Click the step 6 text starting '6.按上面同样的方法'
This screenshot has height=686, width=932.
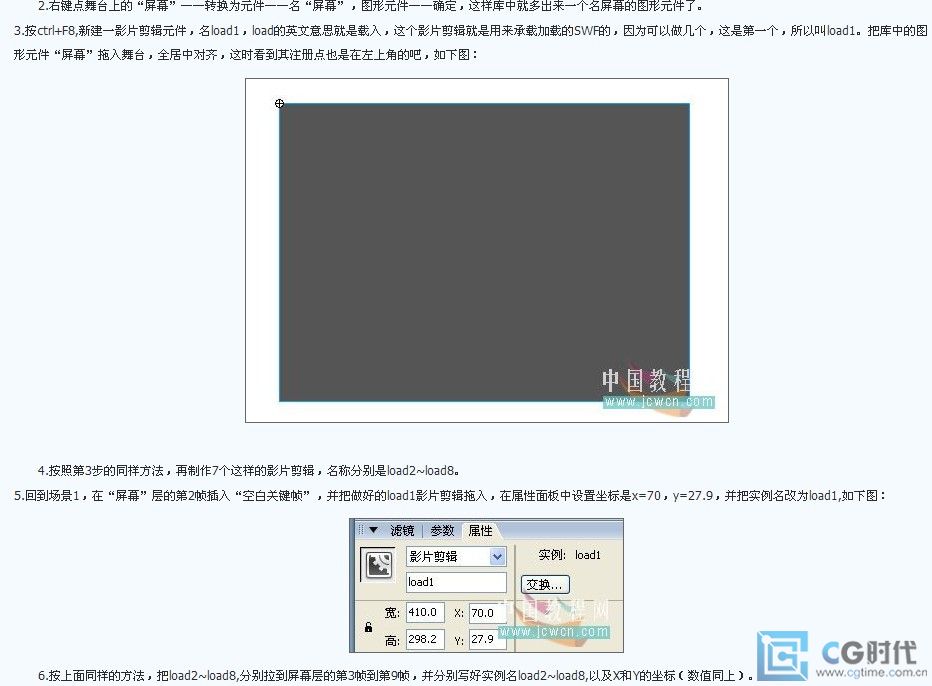[396, 676]
